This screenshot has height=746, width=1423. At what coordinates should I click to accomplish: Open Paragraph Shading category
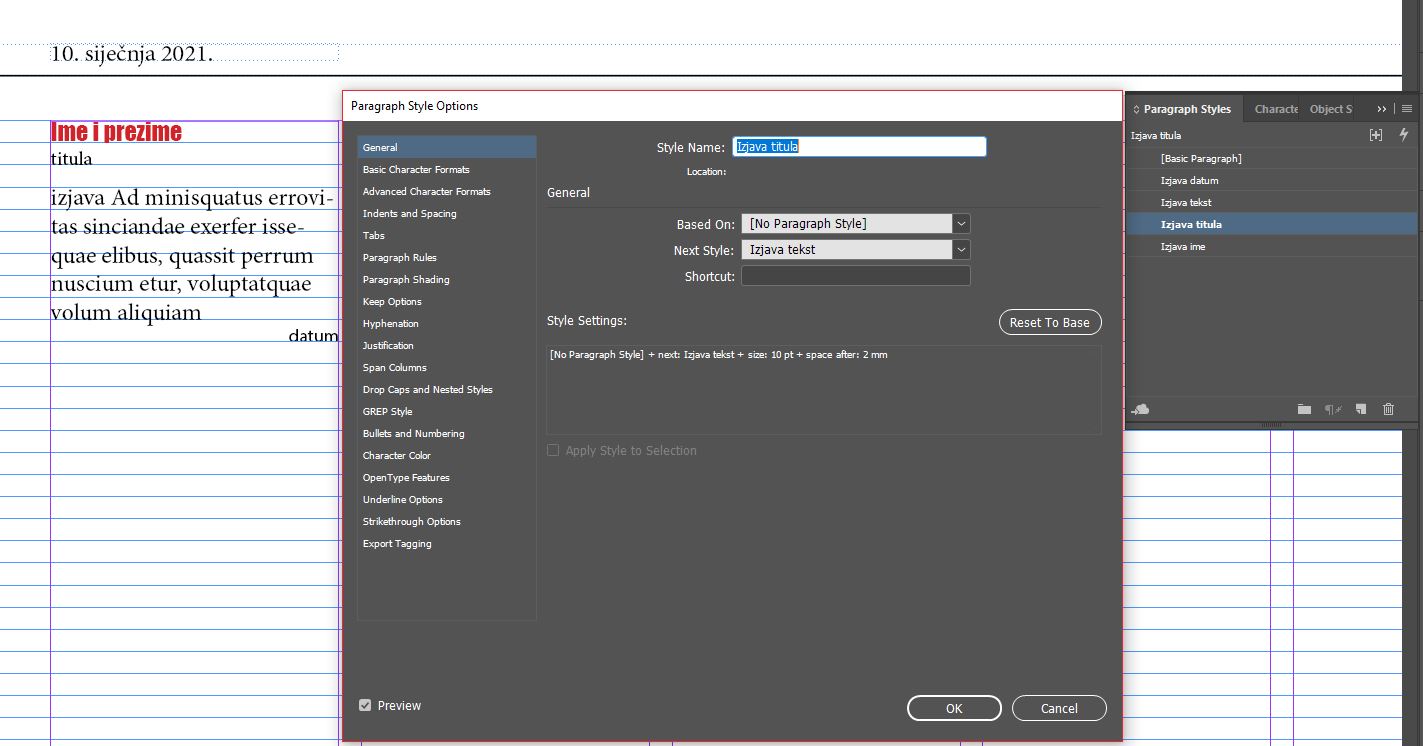tap(447, 279)
